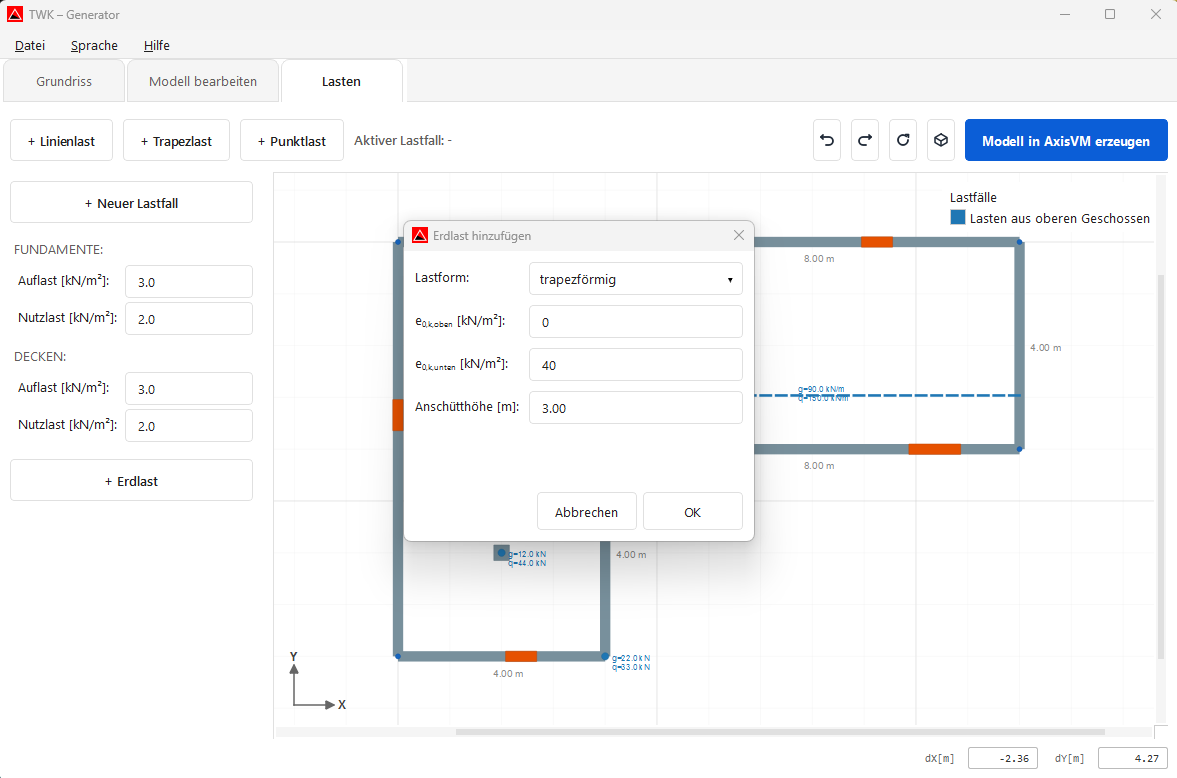
Task: Click the redo arrow icon
Action: 865,141
